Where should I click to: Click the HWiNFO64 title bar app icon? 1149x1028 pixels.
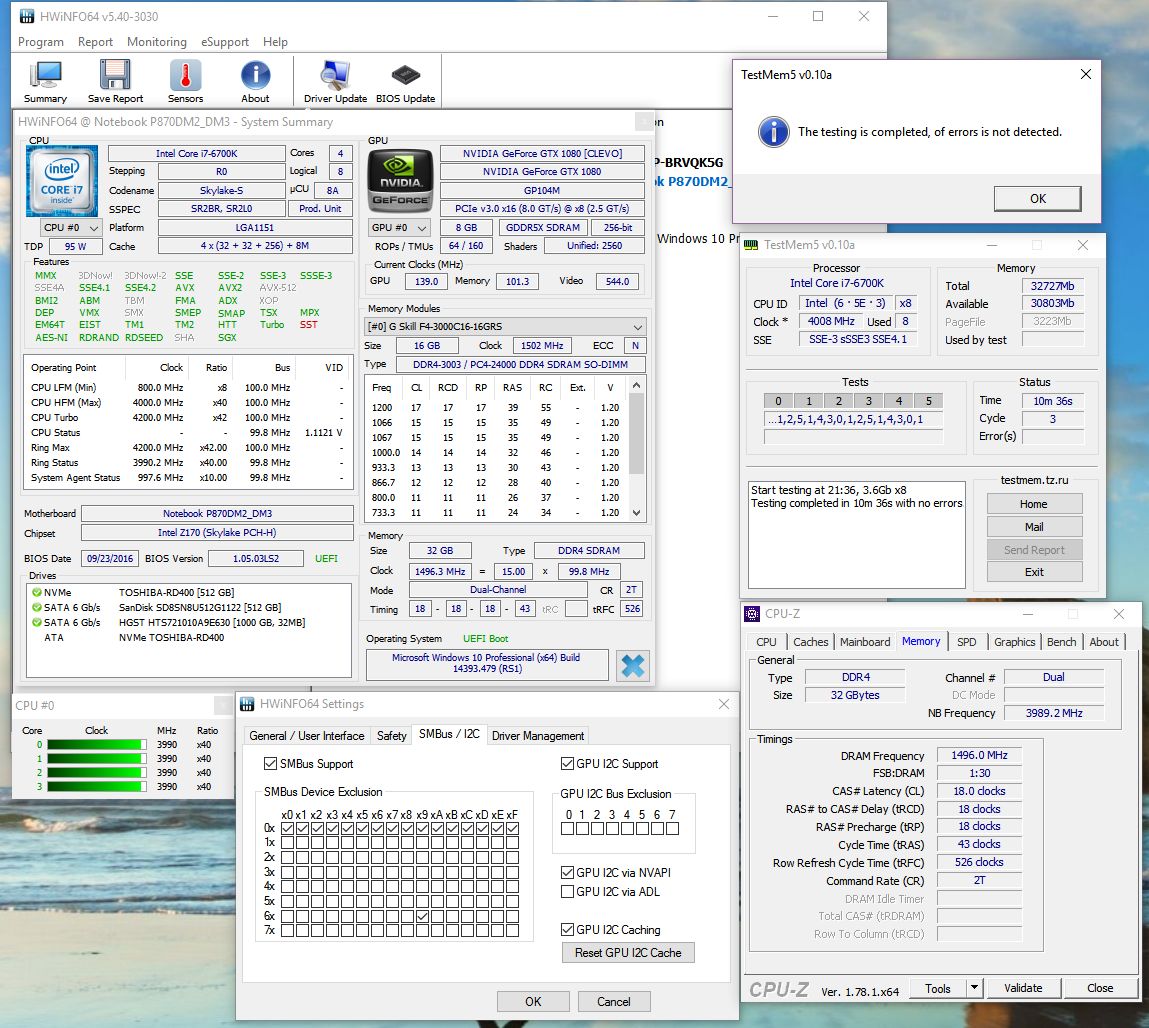tap(26, 16)
